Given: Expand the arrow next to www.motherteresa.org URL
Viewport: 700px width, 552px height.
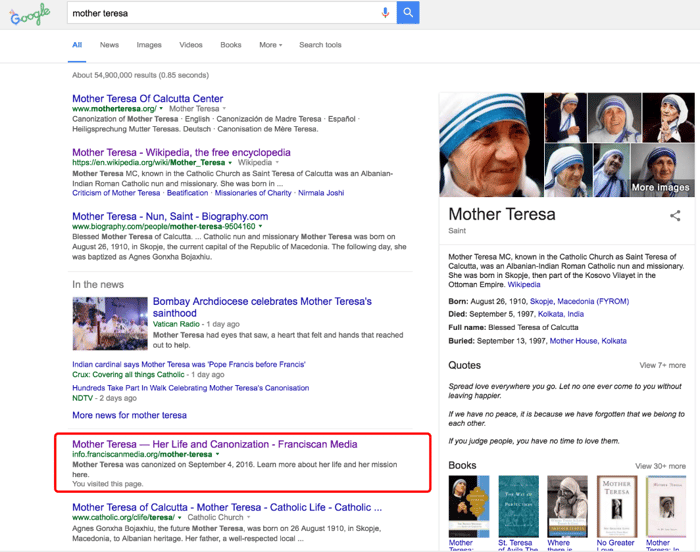Looking at the screenshot, I should point(161,109).
